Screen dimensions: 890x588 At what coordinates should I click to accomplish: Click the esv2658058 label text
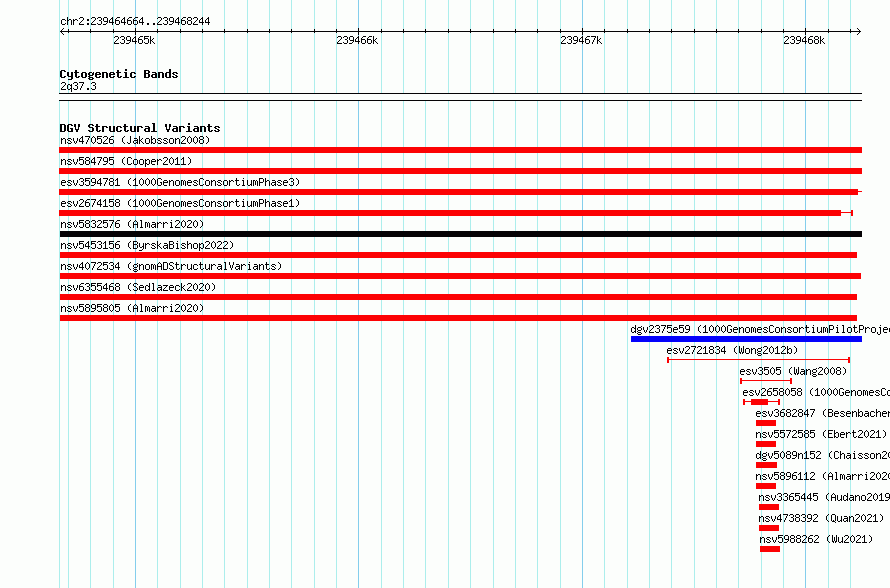[x=816, y=392]
